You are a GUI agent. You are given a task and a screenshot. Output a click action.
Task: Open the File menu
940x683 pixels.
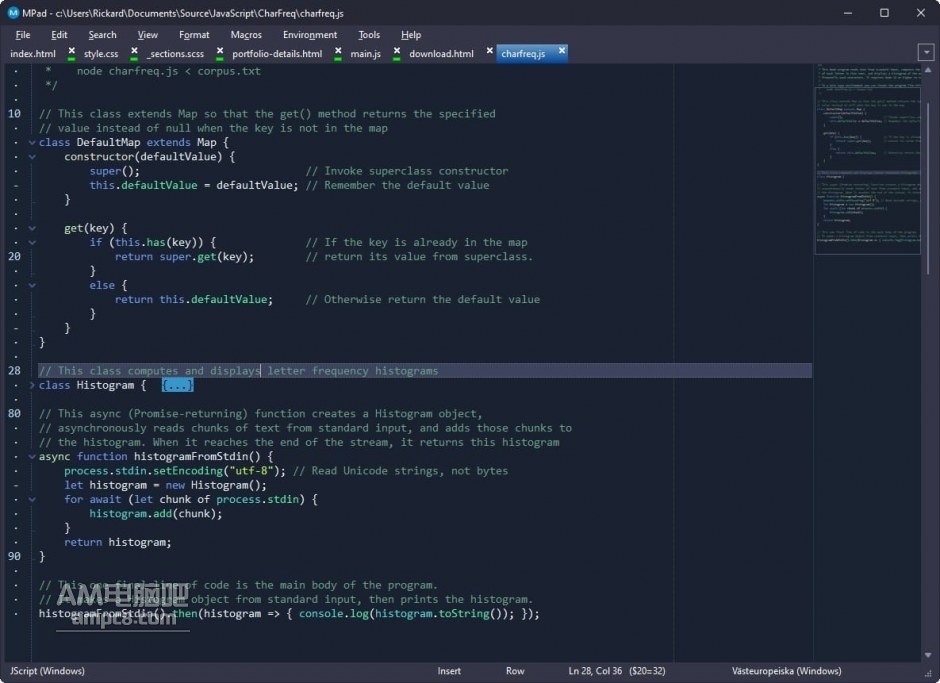(23, 35)
